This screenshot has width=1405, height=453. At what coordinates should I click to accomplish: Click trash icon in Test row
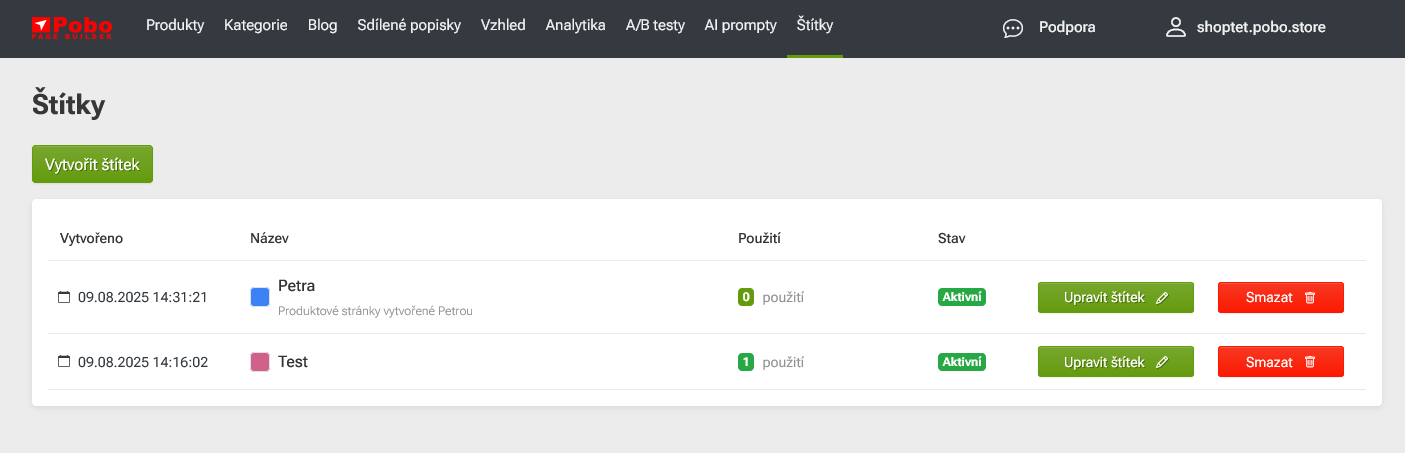point(1310,362)
